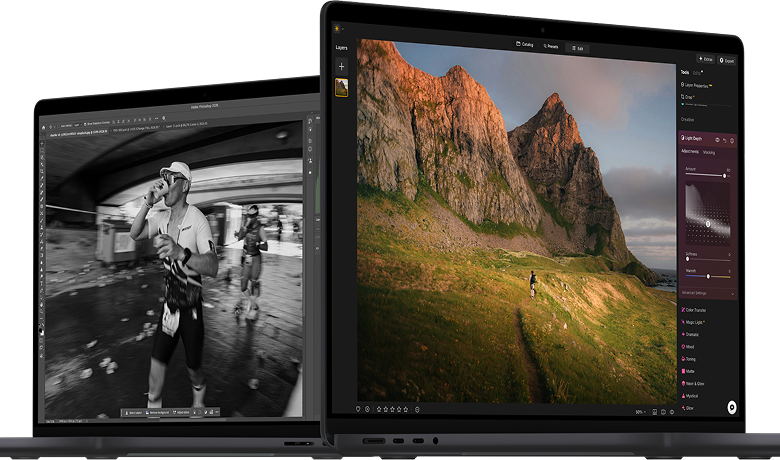Open the Luminar app menu sun icon
Screen dimensions: 780x460
tap(337, 29)
